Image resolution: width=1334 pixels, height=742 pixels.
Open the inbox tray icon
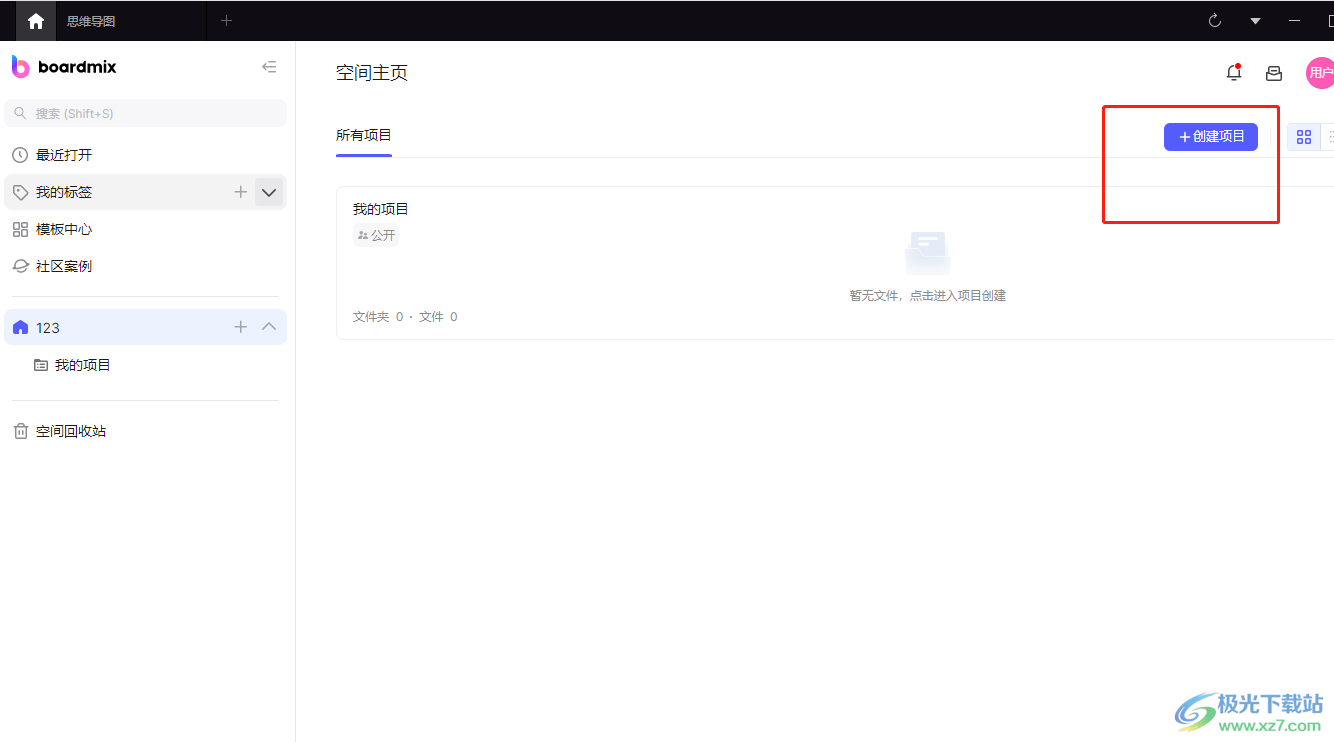pyautogui.click(x=1274, y=73)
